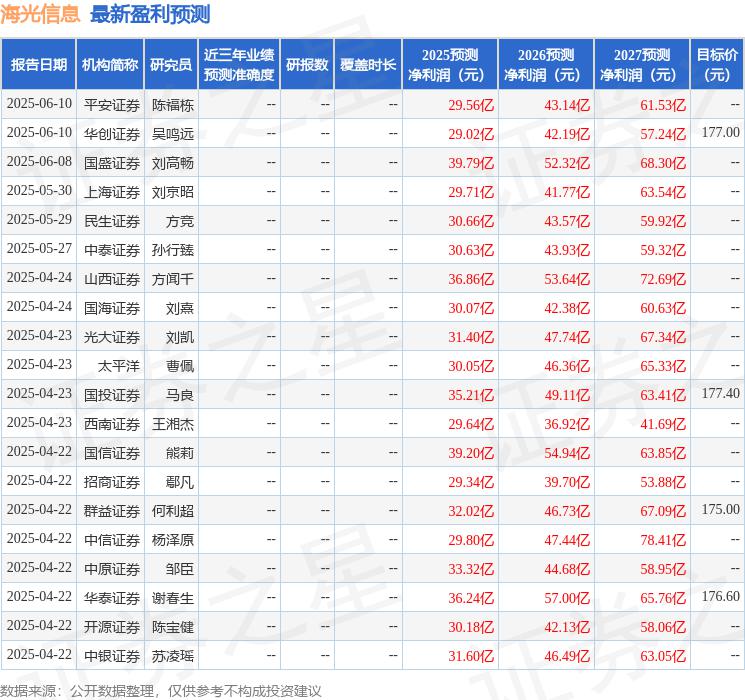Select the 中泰证券 institution cell

point(112,250)
